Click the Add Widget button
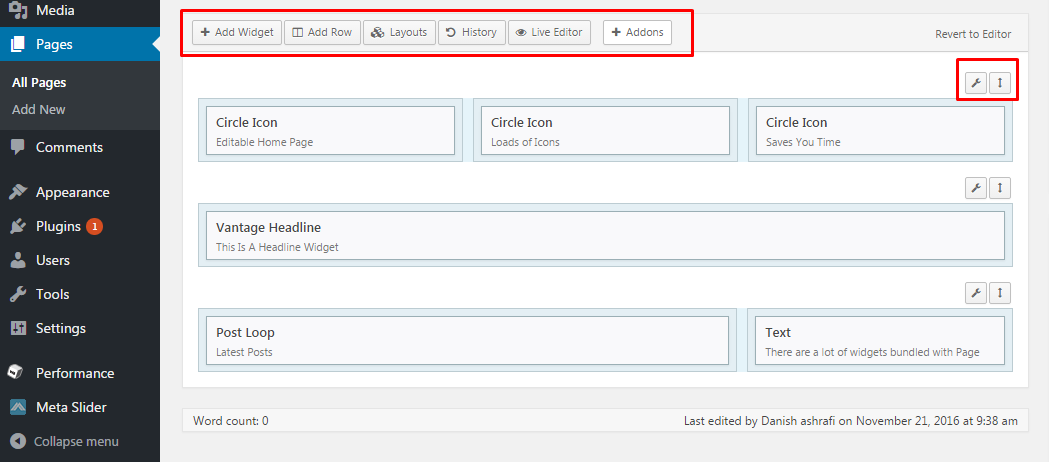 [x=237, y=32]
